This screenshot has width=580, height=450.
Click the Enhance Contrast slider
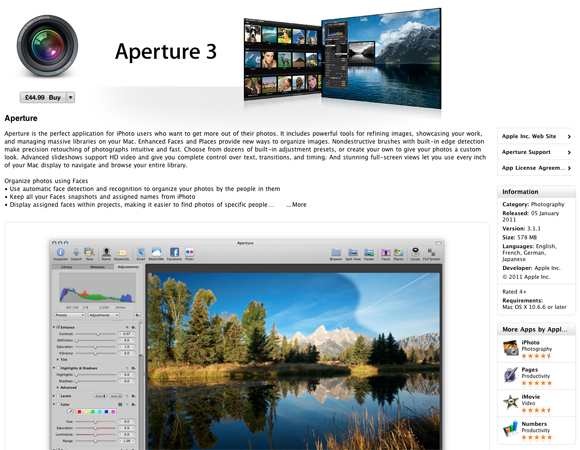tap(96, 334)
